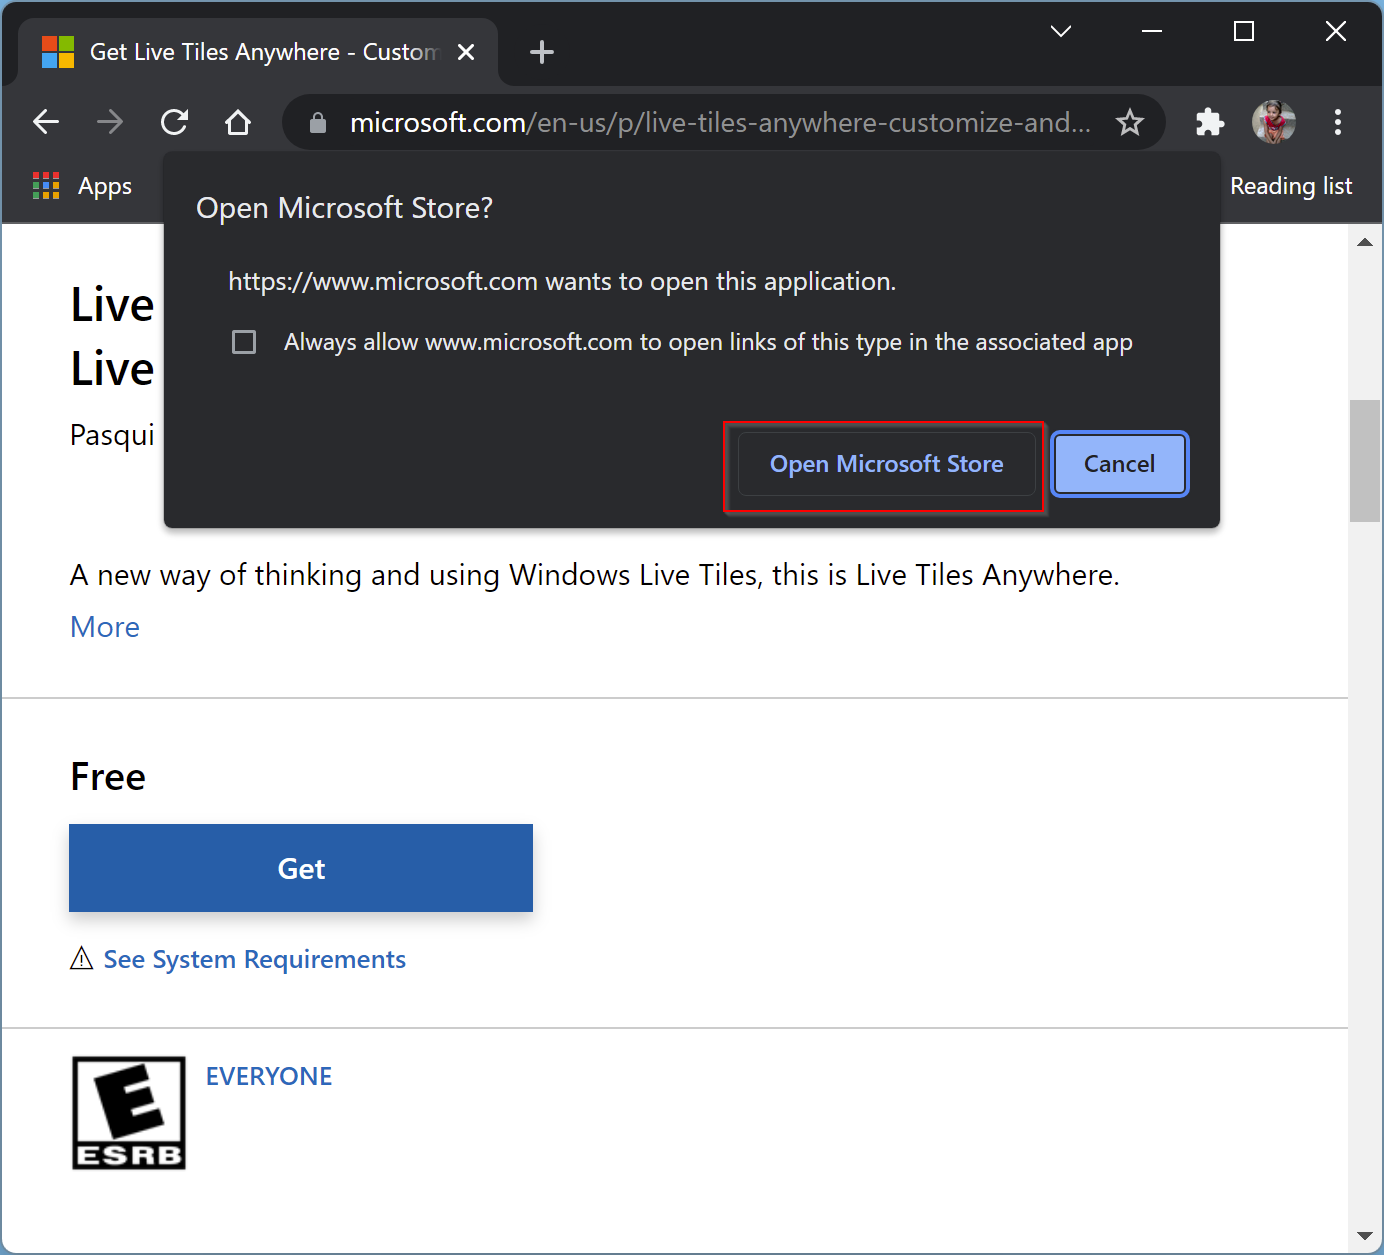Screen dimensions: 1384x1255
Task: Close the Chrome window
Action: click(1336, 31)
